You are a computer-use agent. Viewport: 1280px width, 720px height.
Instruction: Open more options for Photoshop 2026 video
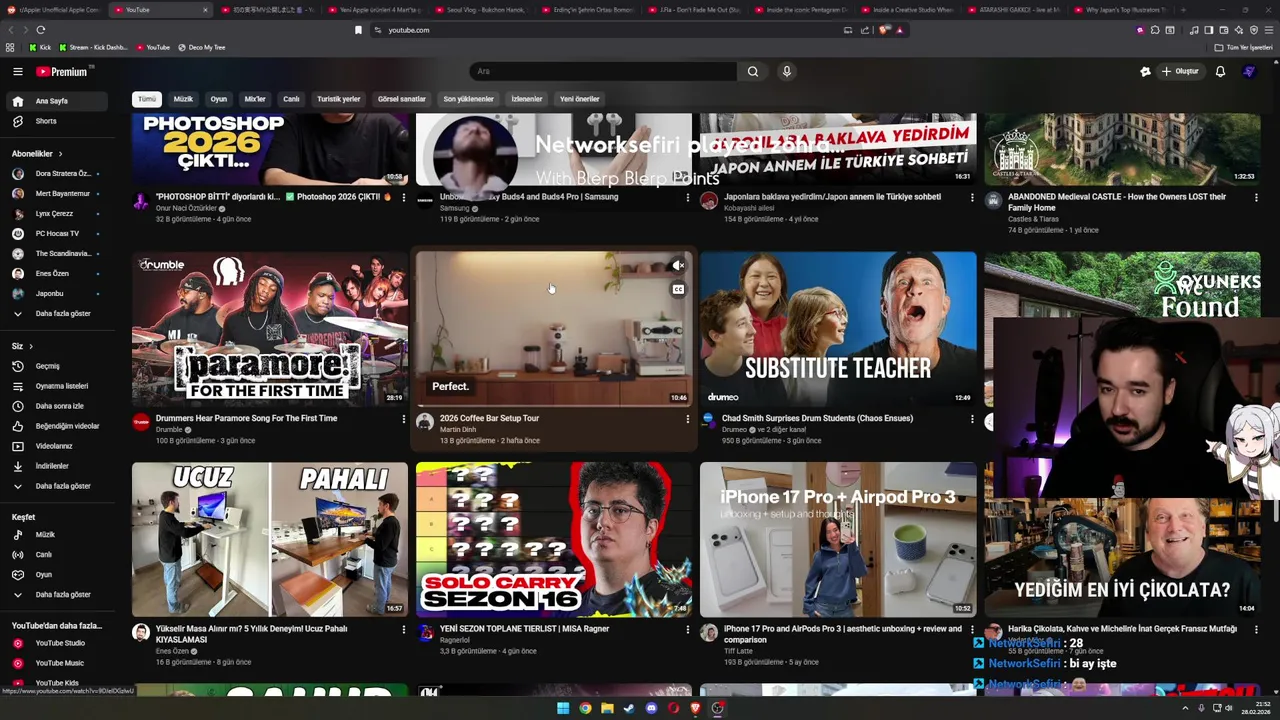(404, 198)
